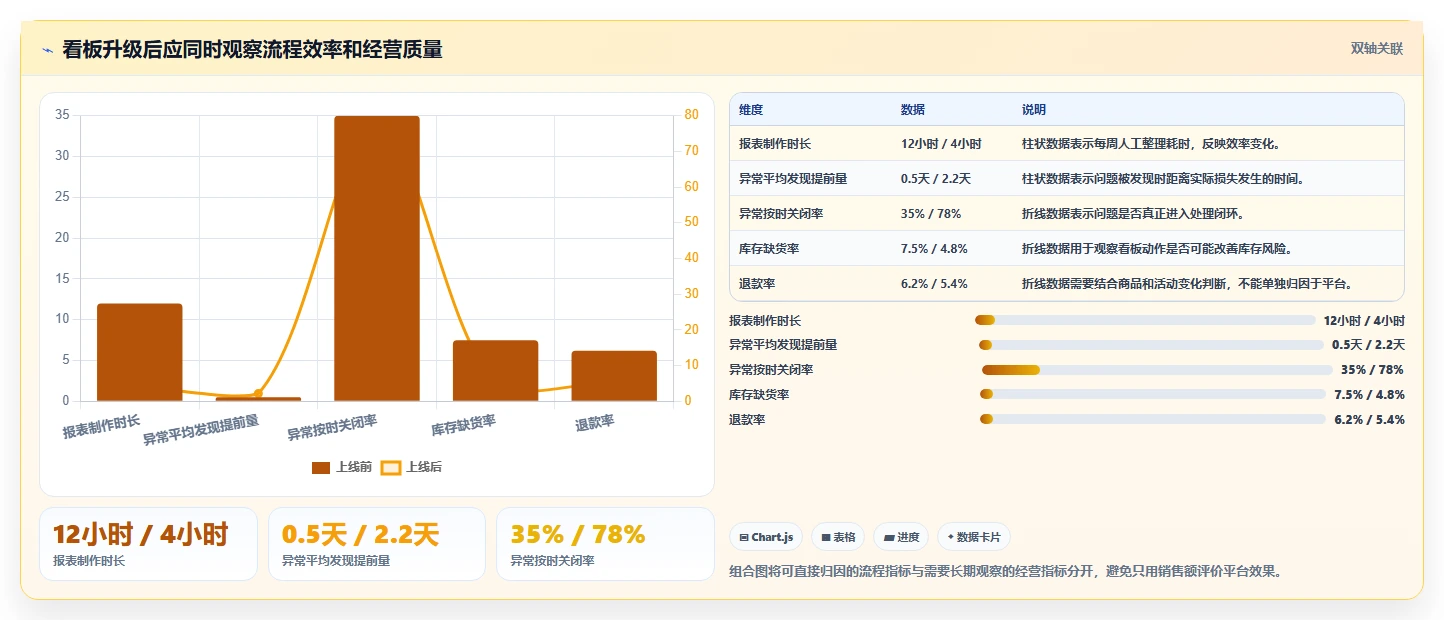Open the 12小时 / 4小时 data card

(x=148, y=544)
